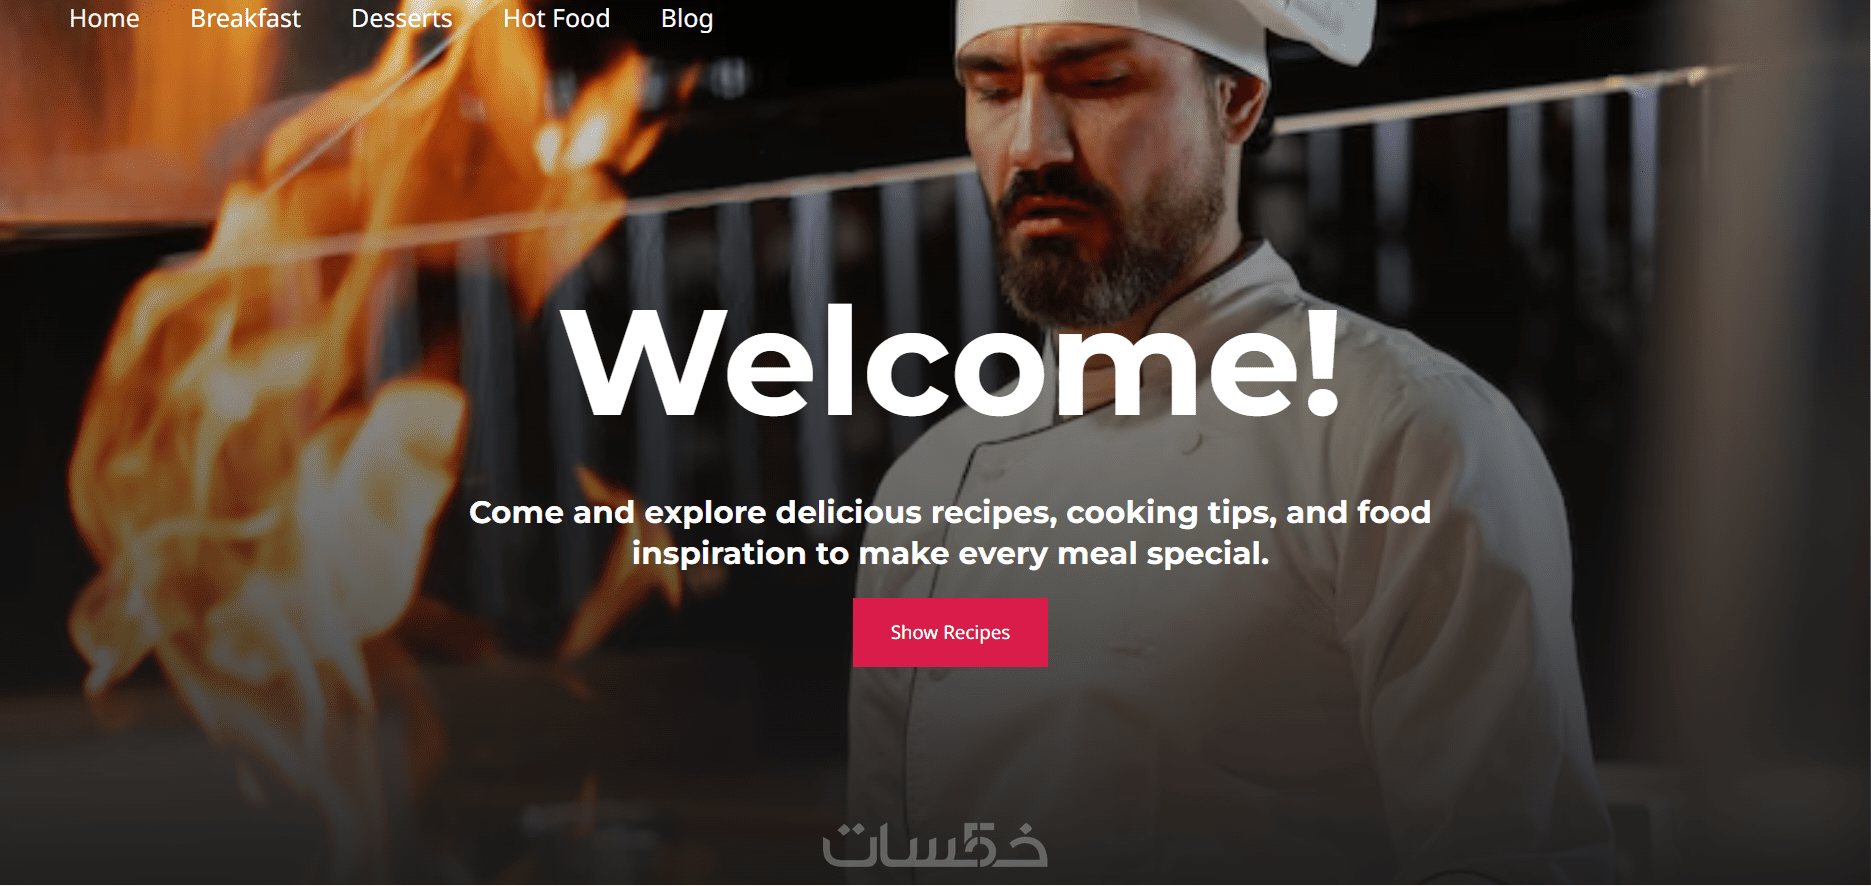The image size is (1871, 886).
Task: Click the large Welcome! heading
Action: pos(950,362)
